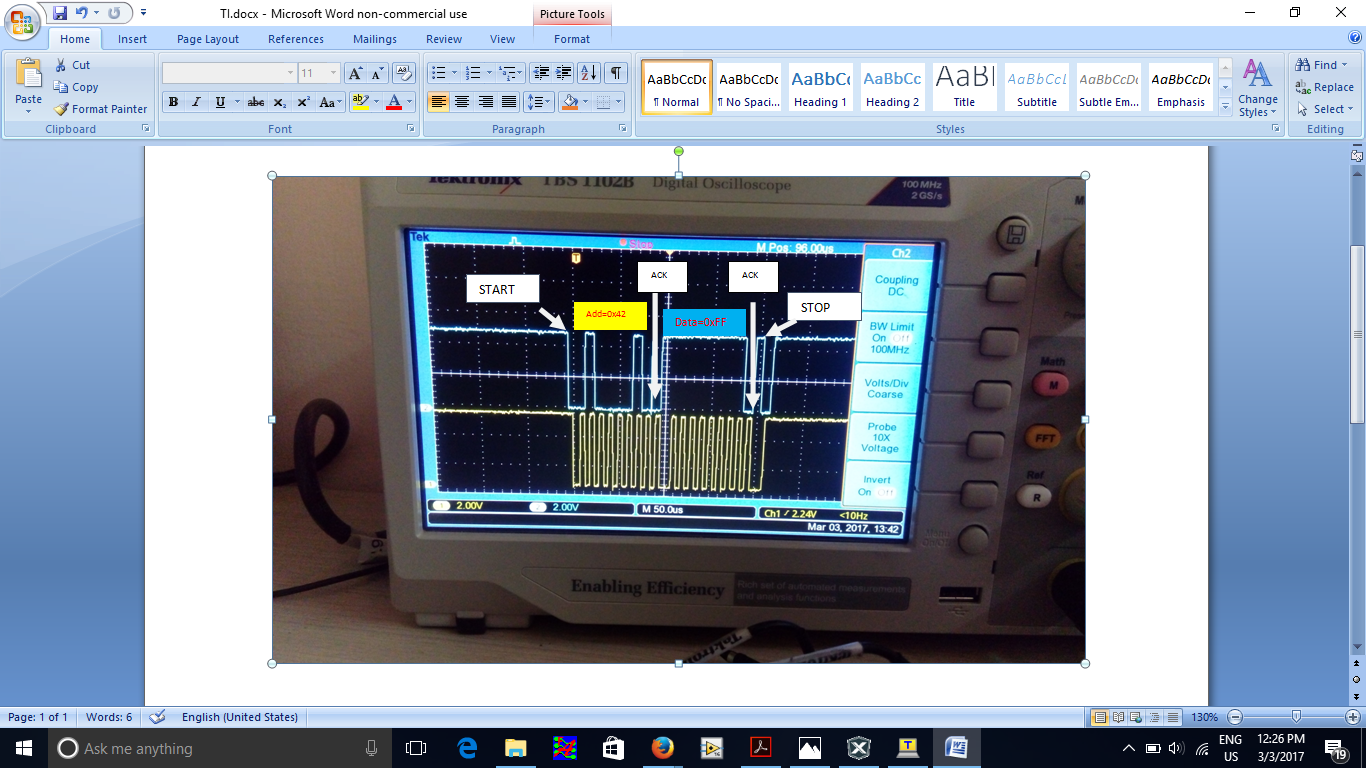This screenshot has height=768, width=1366.
Task: Shrink the font size
Action: pos(378,73)
